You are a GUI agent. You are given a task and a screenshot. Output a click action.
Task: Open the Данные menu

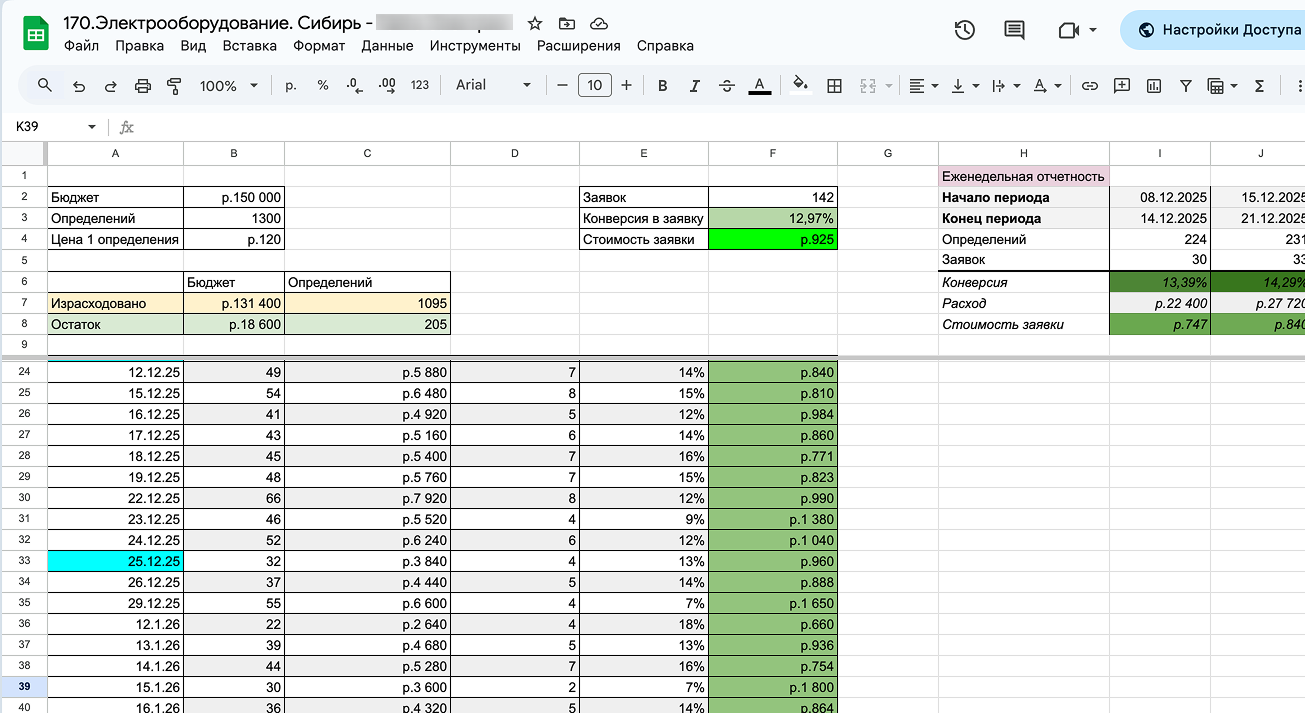387,46
